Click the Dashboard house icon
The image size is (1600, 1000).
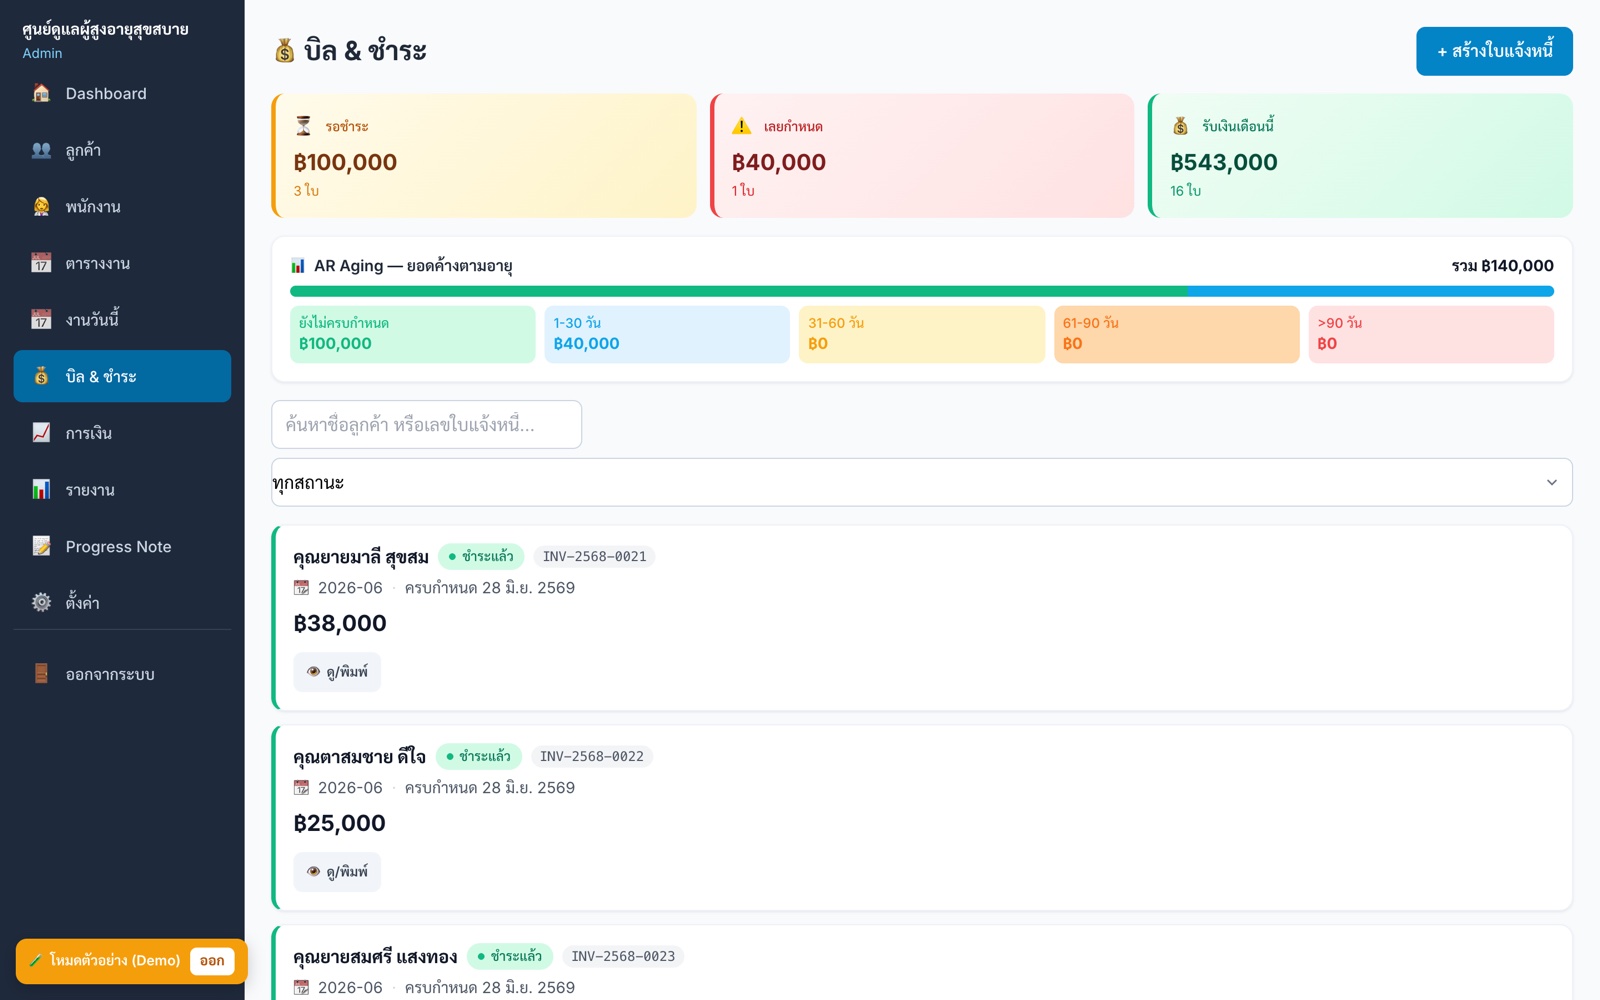click(x=41, y=93)
